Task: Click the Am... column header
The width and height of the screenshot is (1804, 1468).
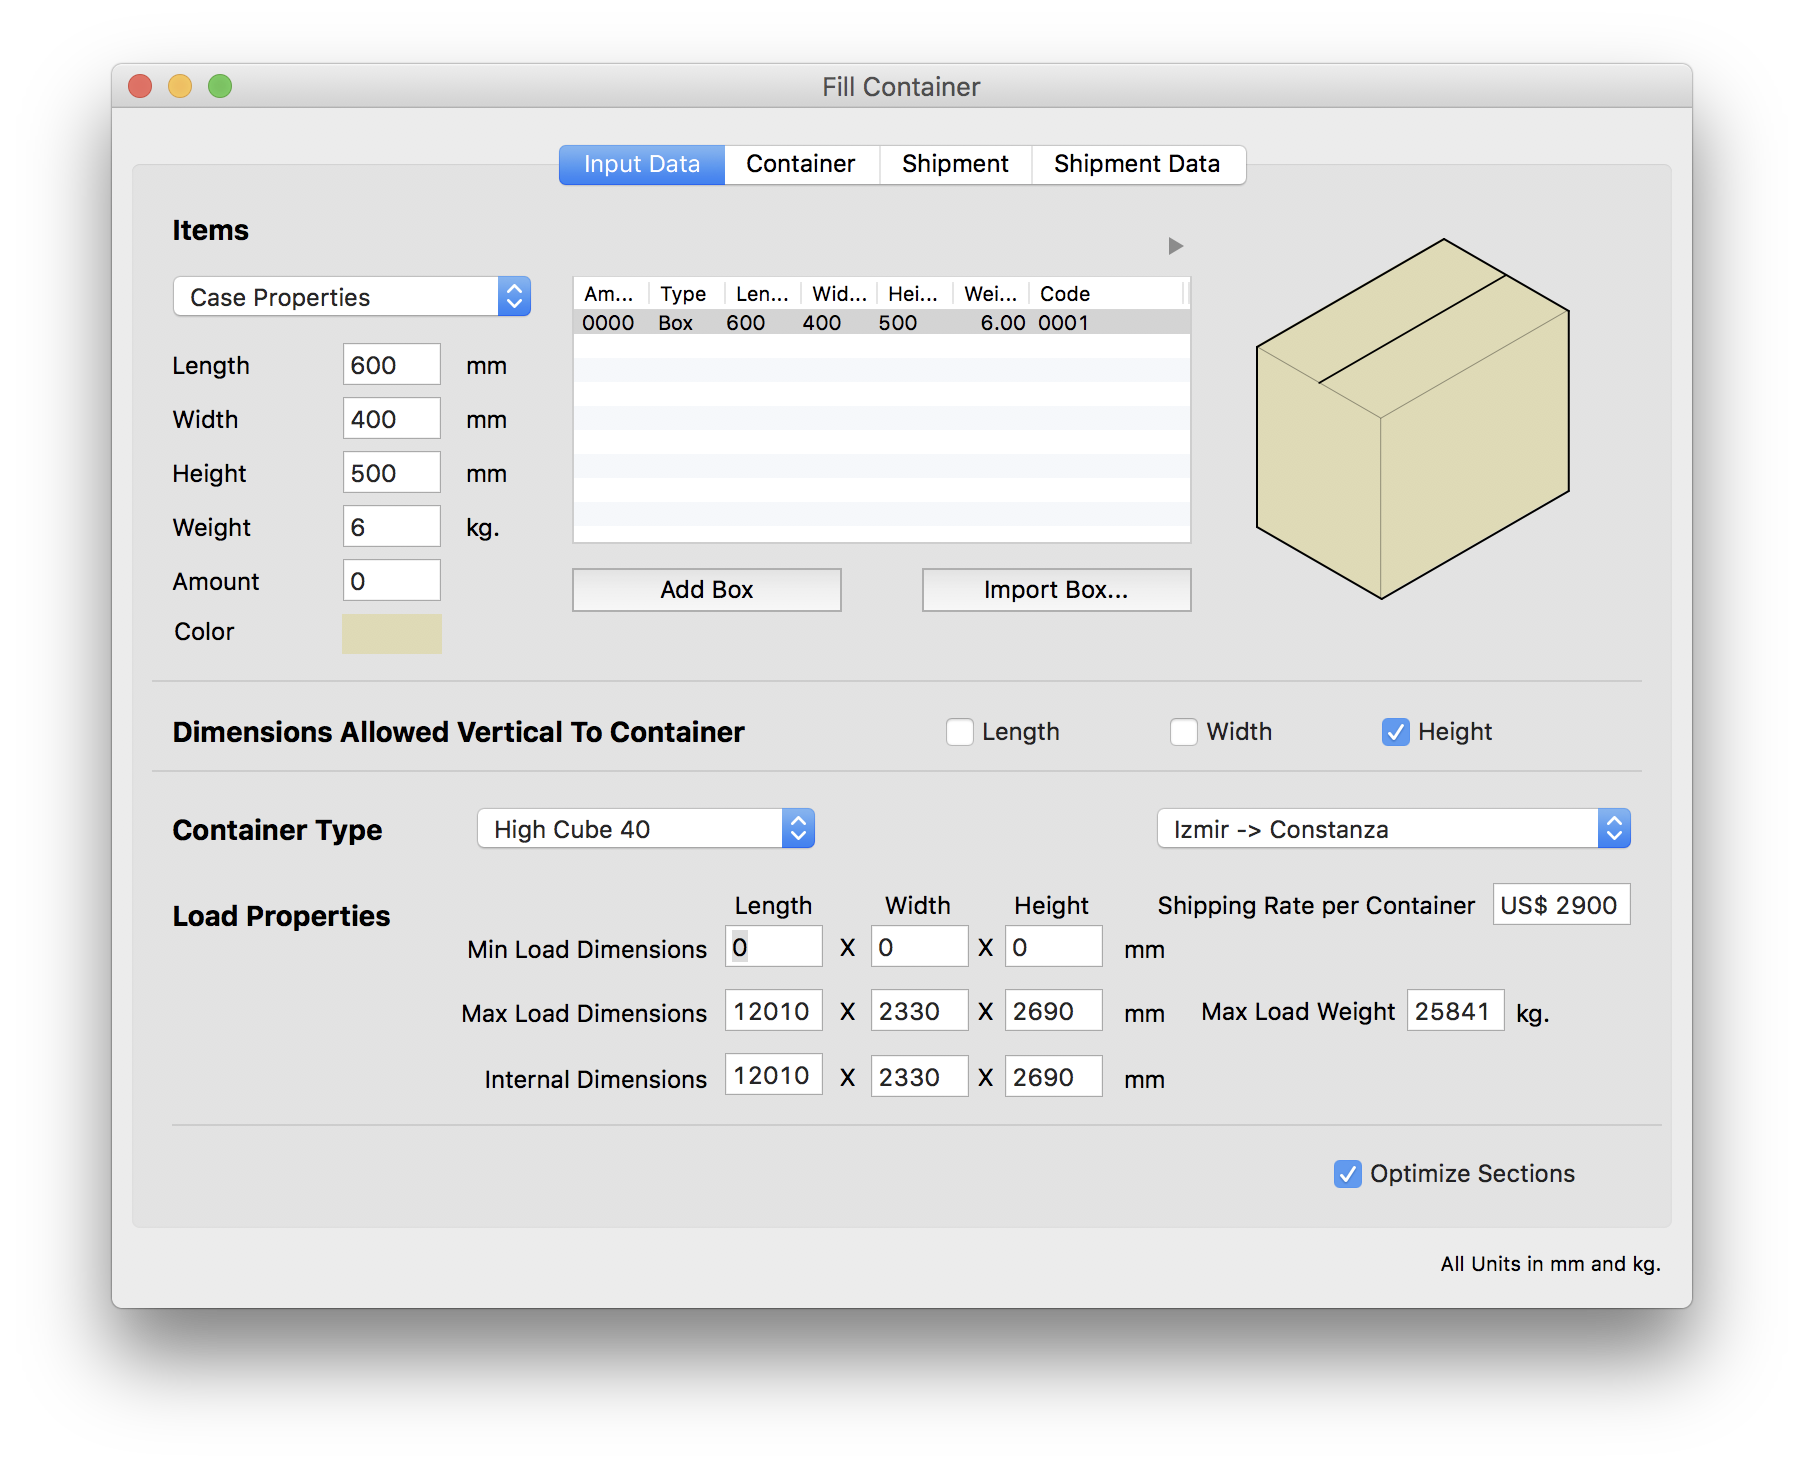Action: 611,294
